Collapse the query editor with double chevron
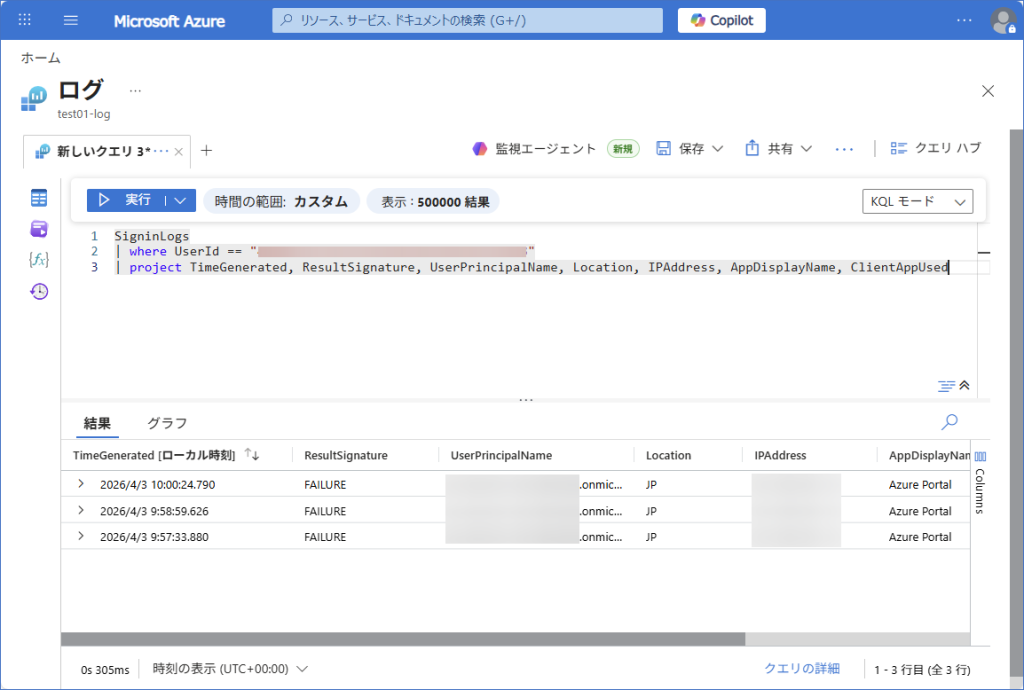 tap(964, 385)
